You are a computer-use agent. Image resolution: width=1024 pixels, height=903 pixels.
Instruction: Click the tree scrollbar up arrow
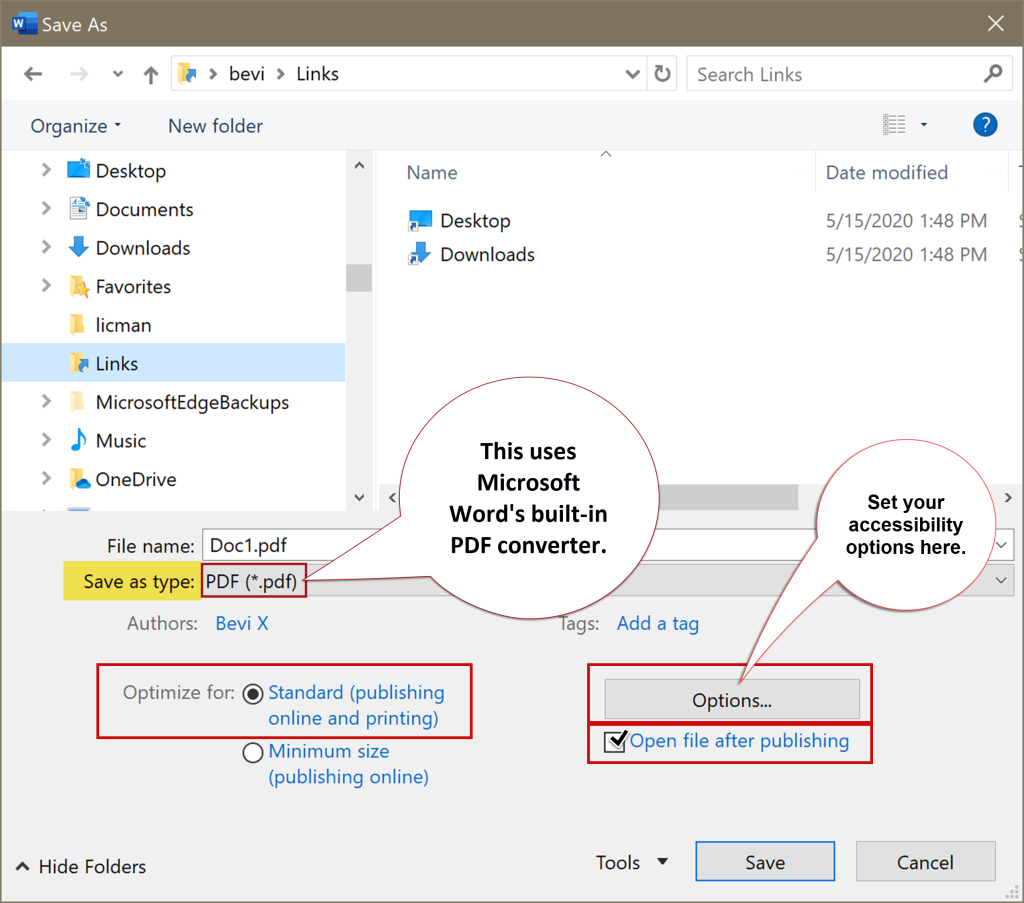coord(359,166)
